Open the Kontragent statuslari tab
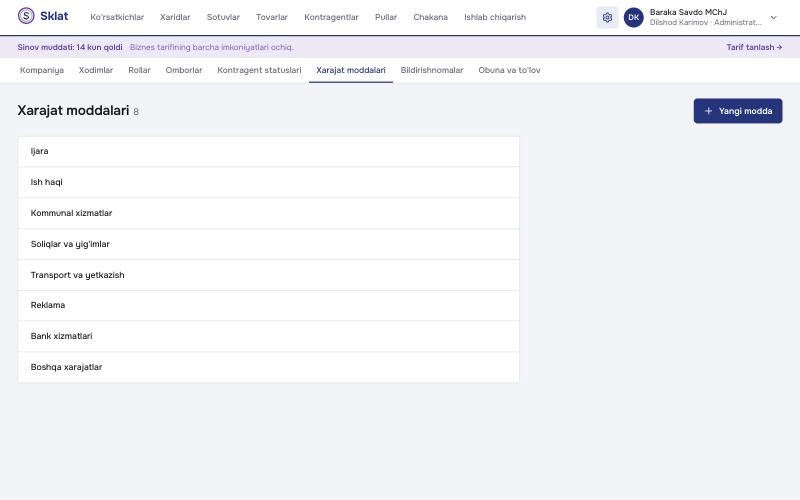800x500 pixels. [259, 70]
